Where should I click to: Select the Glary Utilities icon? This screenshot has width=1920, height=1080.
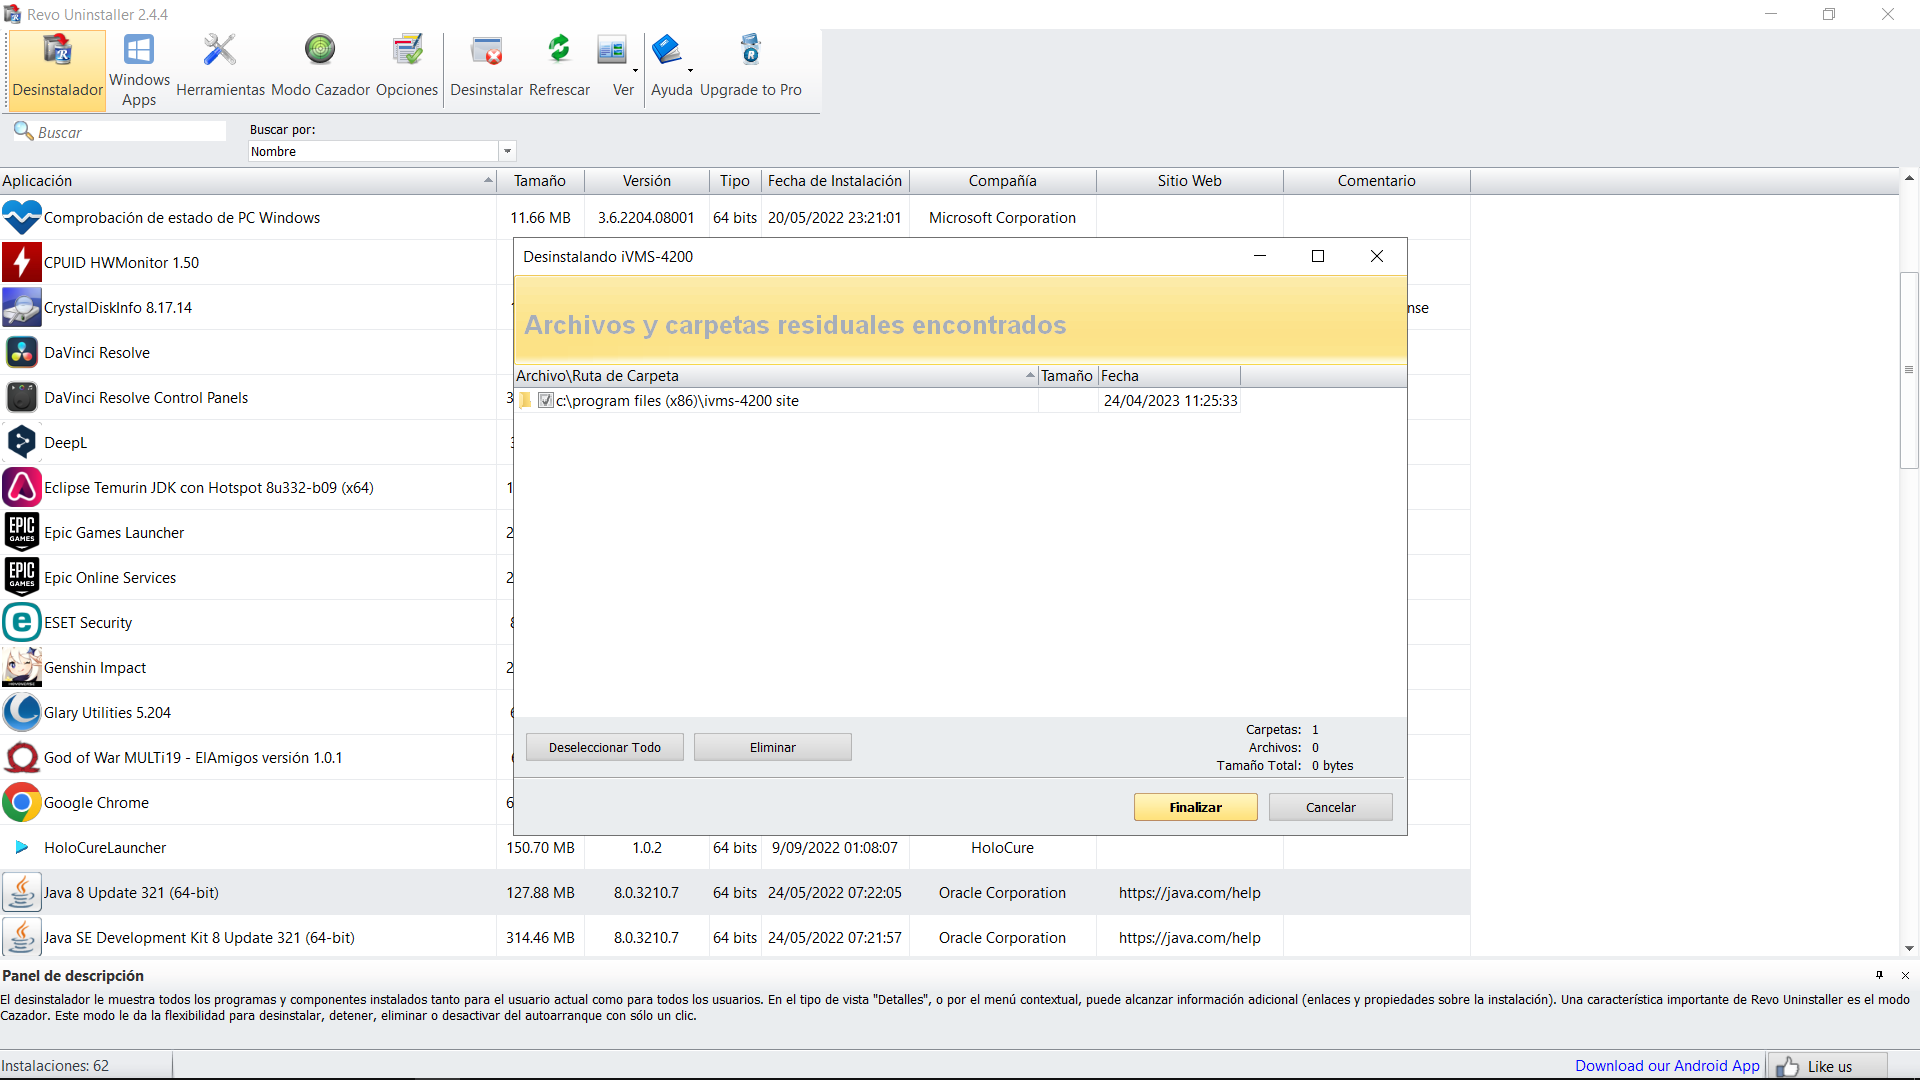[22, 712]
